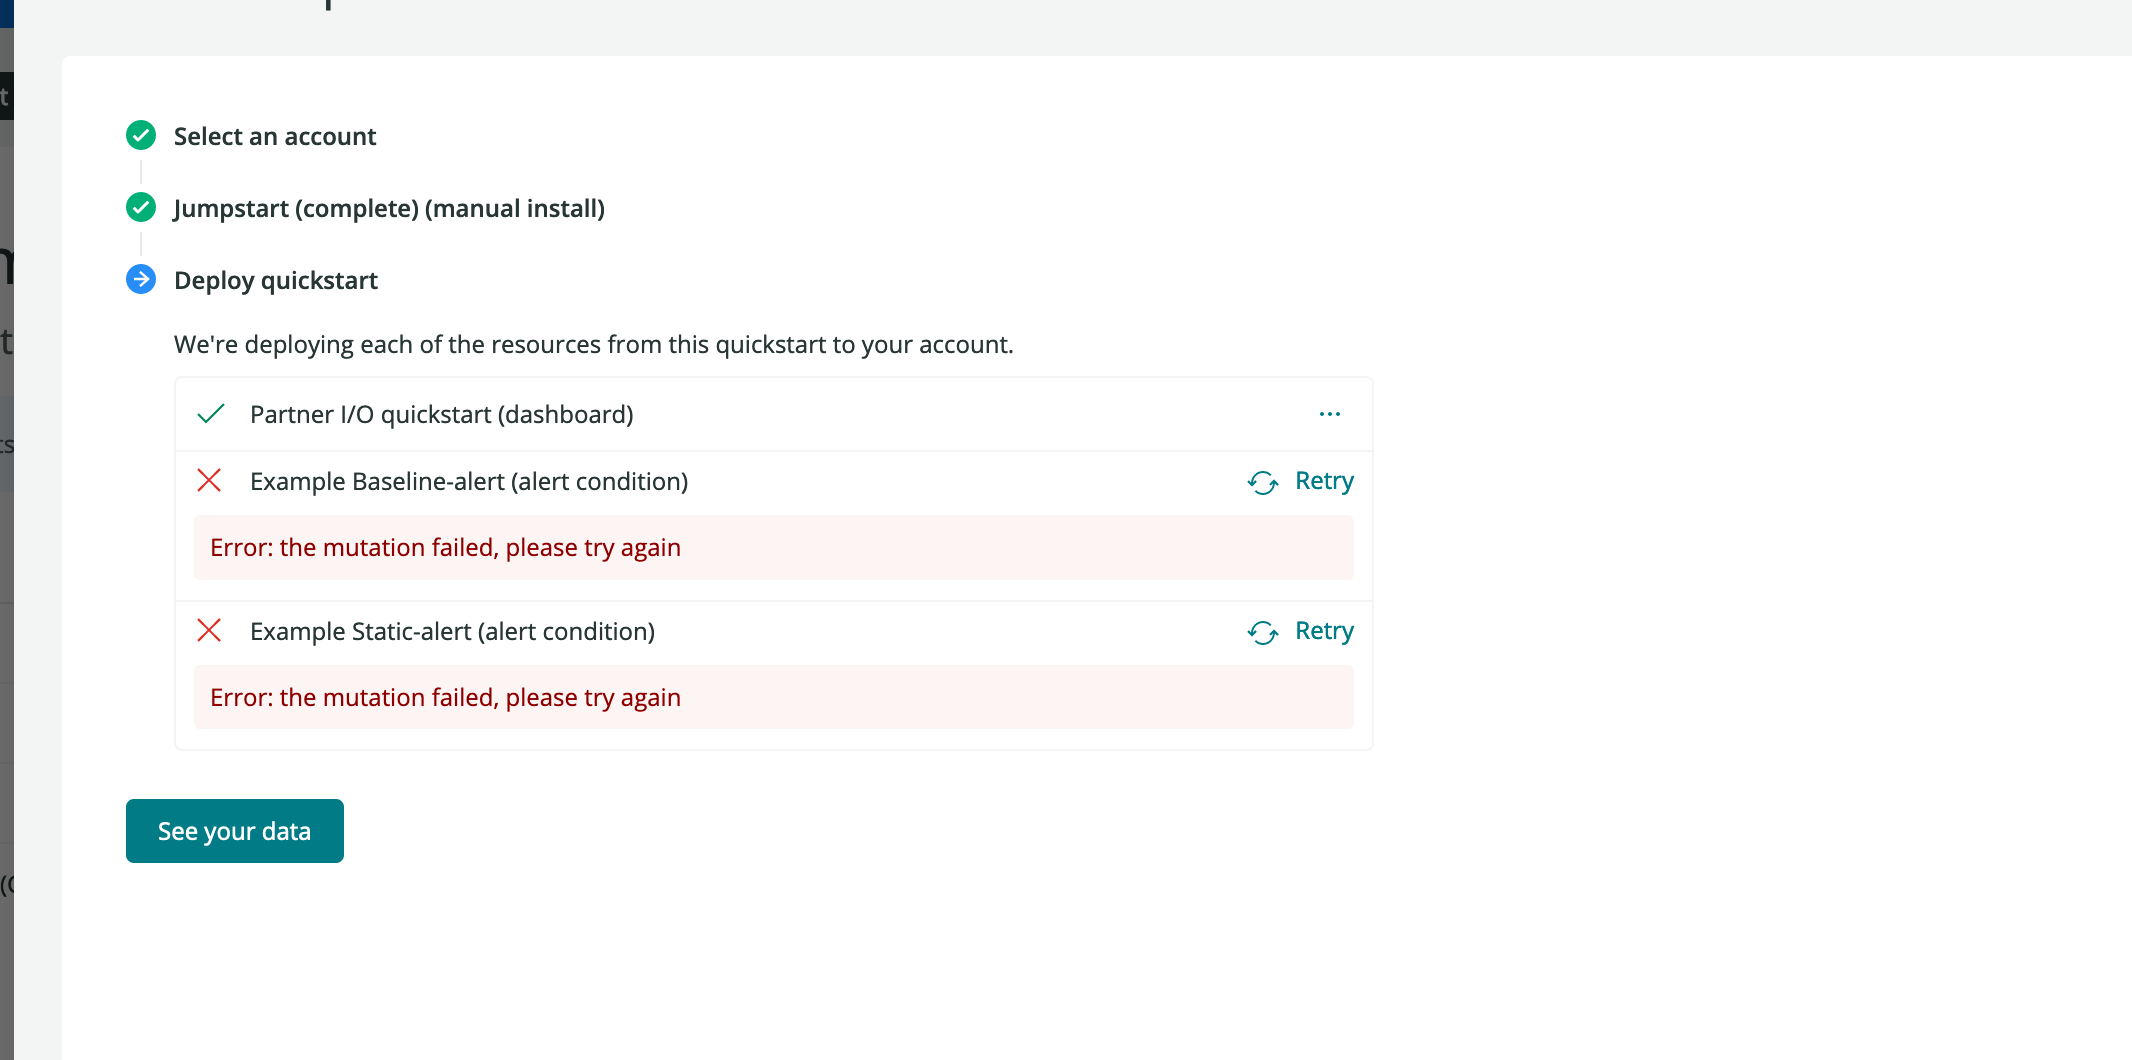2132x1060 pixels.
Task: Click the Jumpstart manual install step text
Action: (x=389, y=208)
